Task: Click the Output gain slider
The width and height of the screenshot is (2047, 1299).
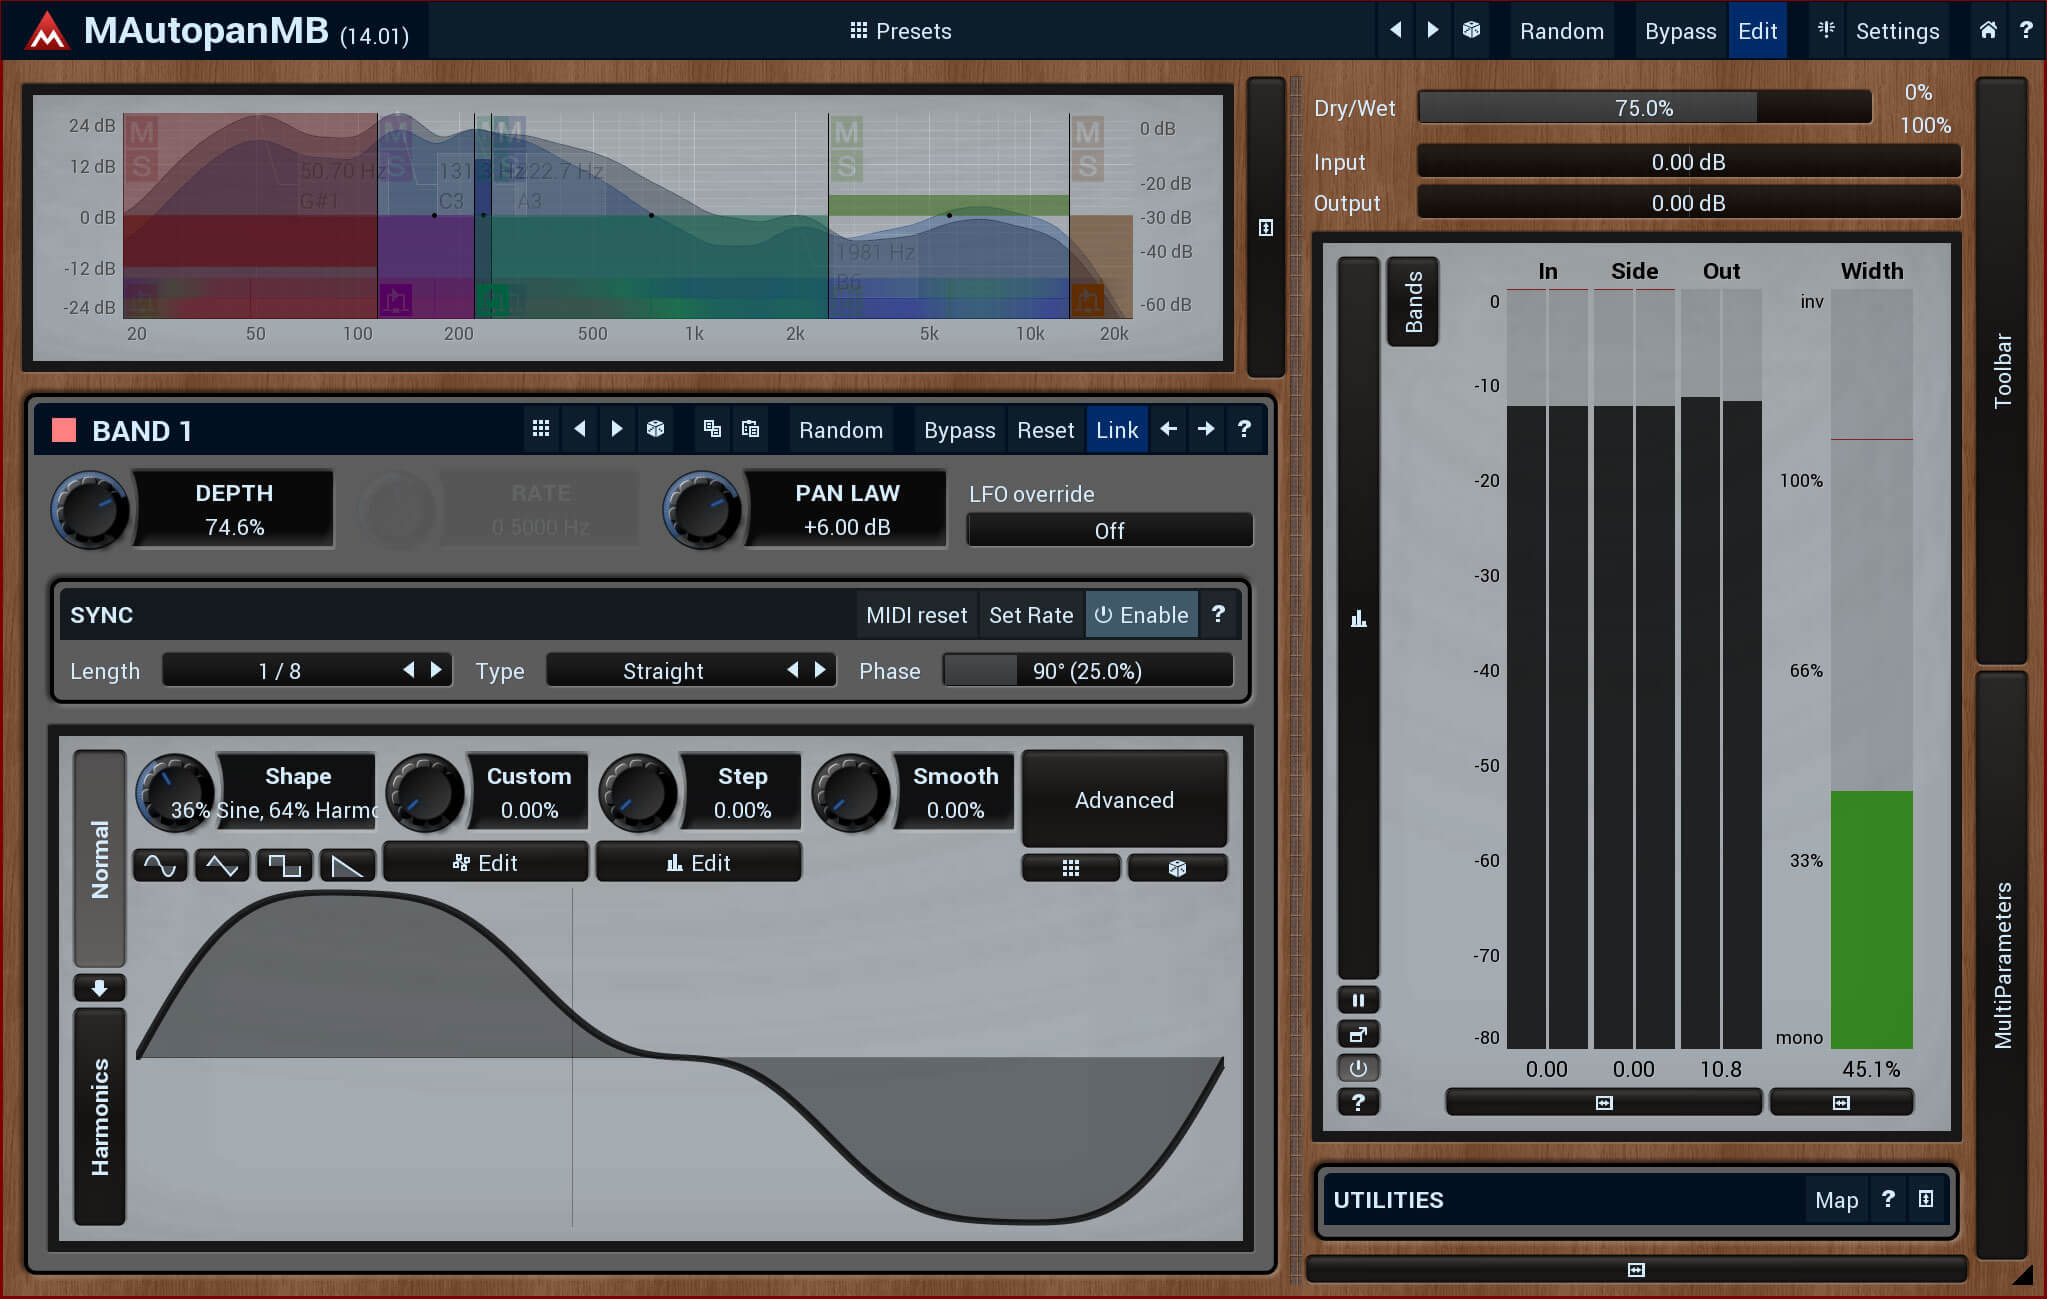Action: pyautogui.click(x=1688, y=202)
